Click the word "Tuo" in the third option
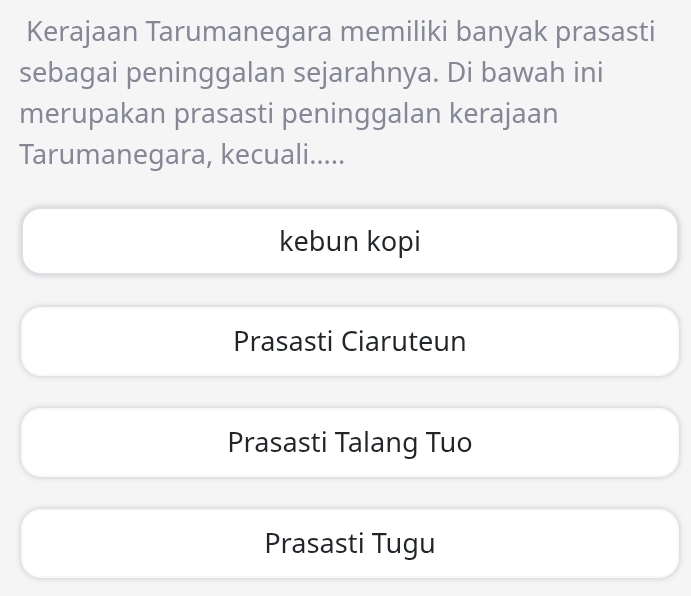This screenshot has width=691, height=596. click(449, 442)
